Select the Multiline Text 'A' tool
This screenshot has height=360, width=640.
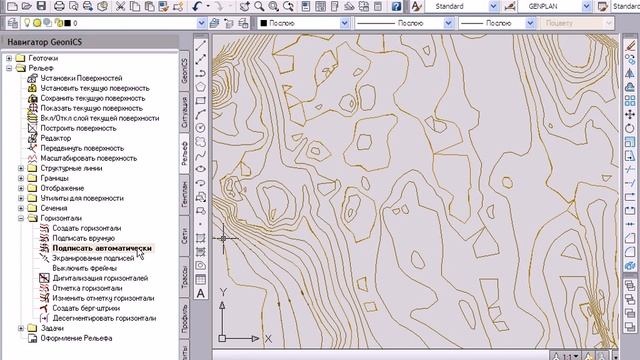click(200, 293)
